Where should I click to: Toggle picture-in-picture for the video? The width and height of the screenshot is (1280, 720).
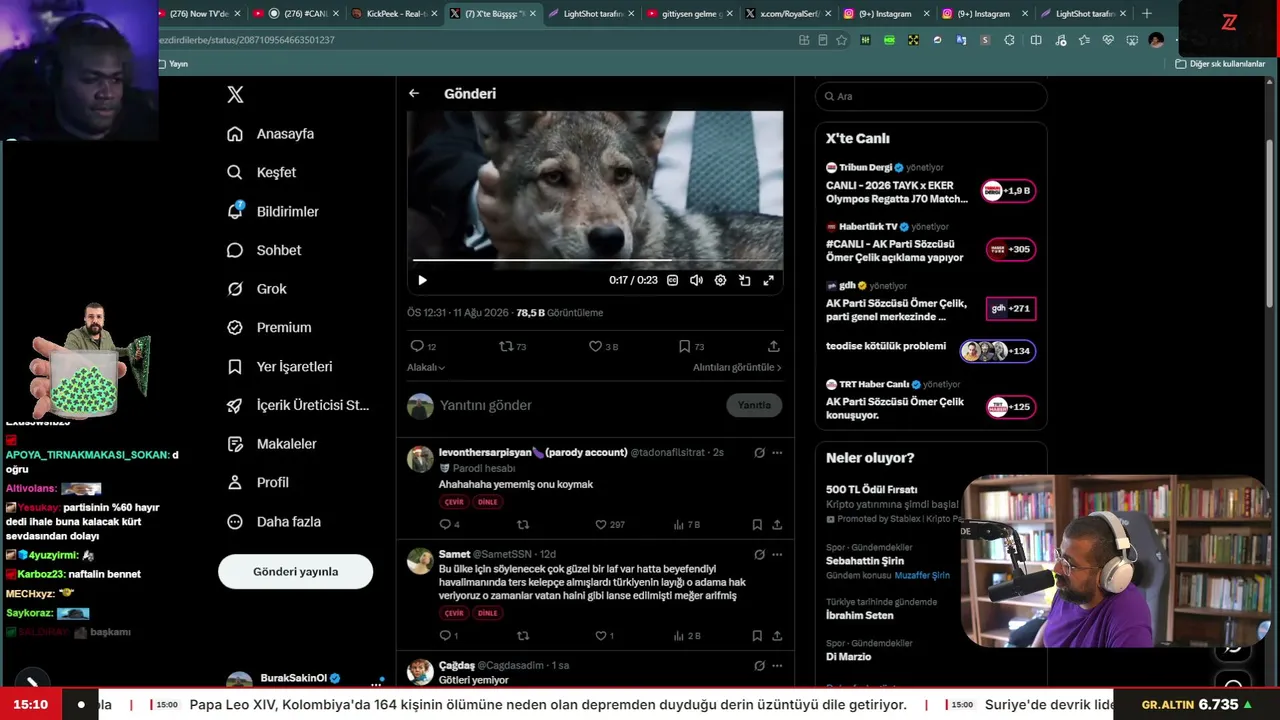coord(744,280)
